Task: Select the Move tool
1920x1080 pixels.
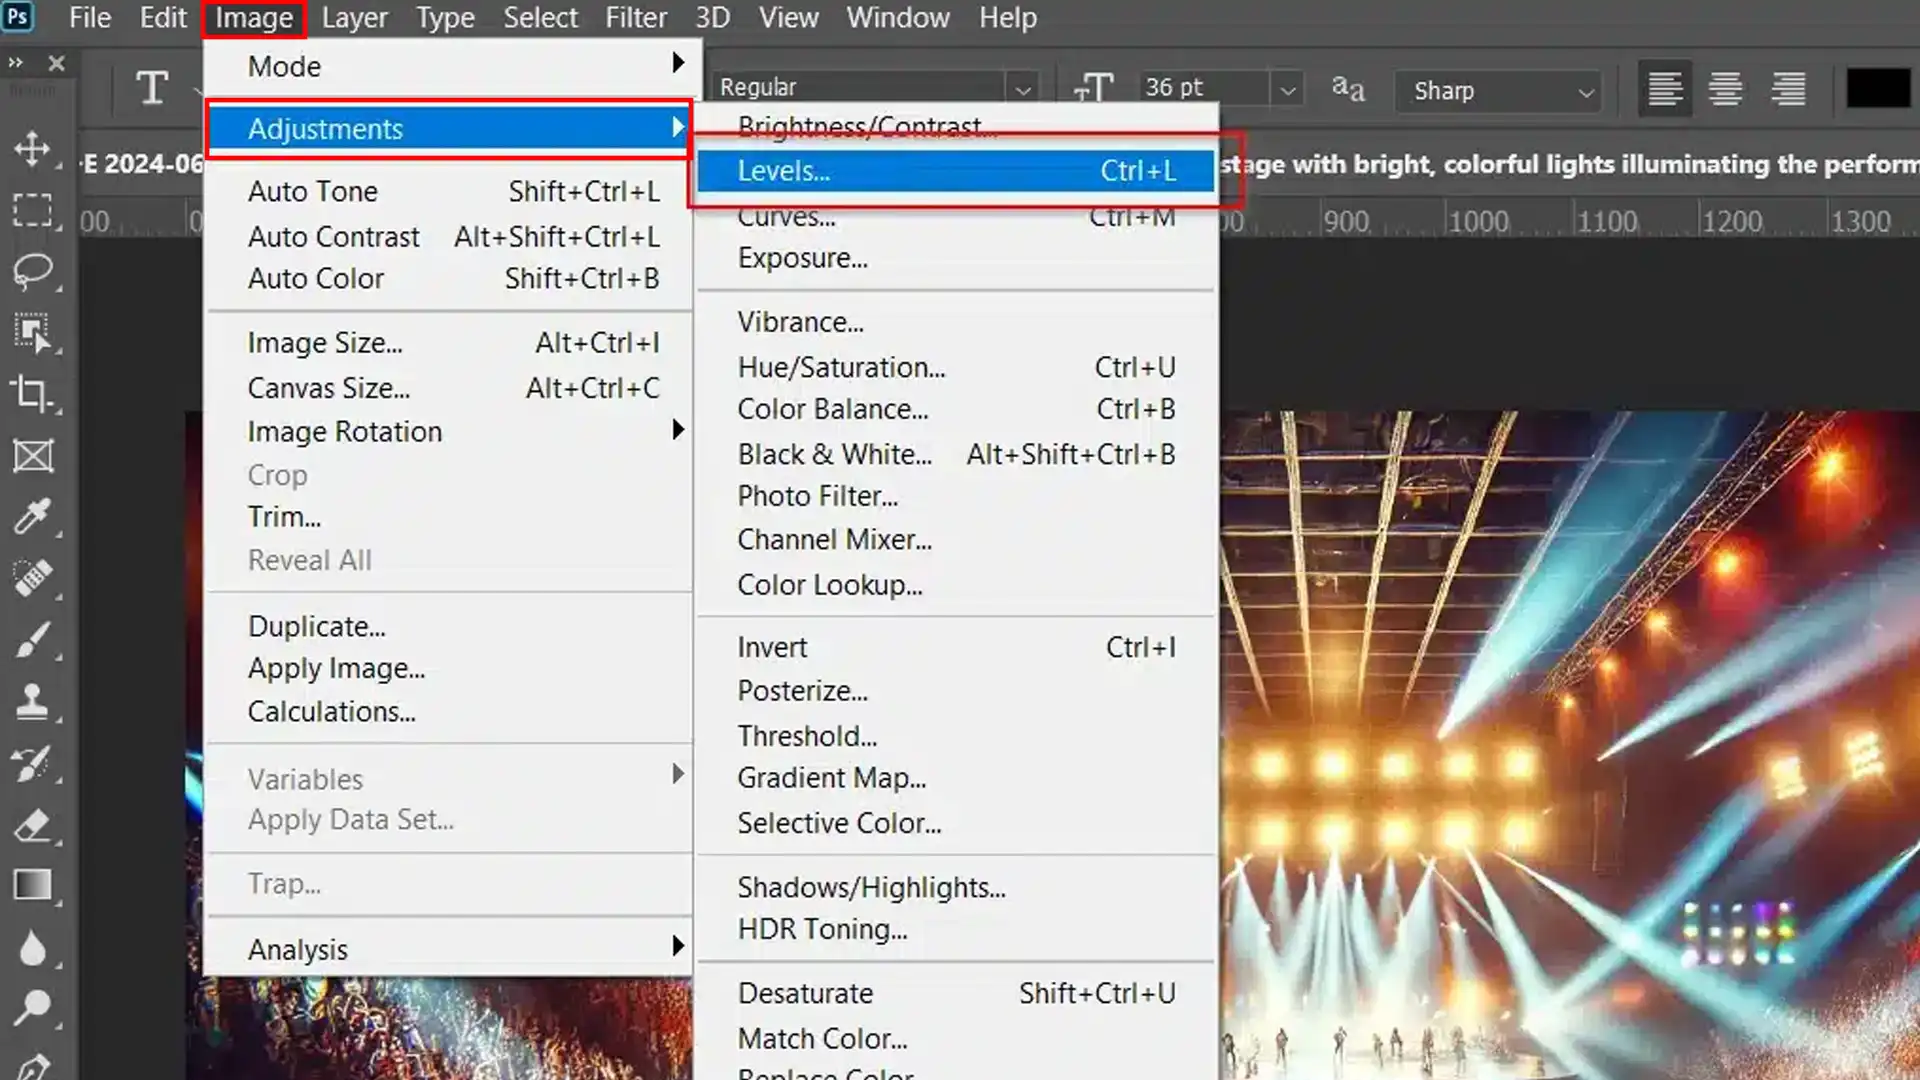Action: coord(33,149)
